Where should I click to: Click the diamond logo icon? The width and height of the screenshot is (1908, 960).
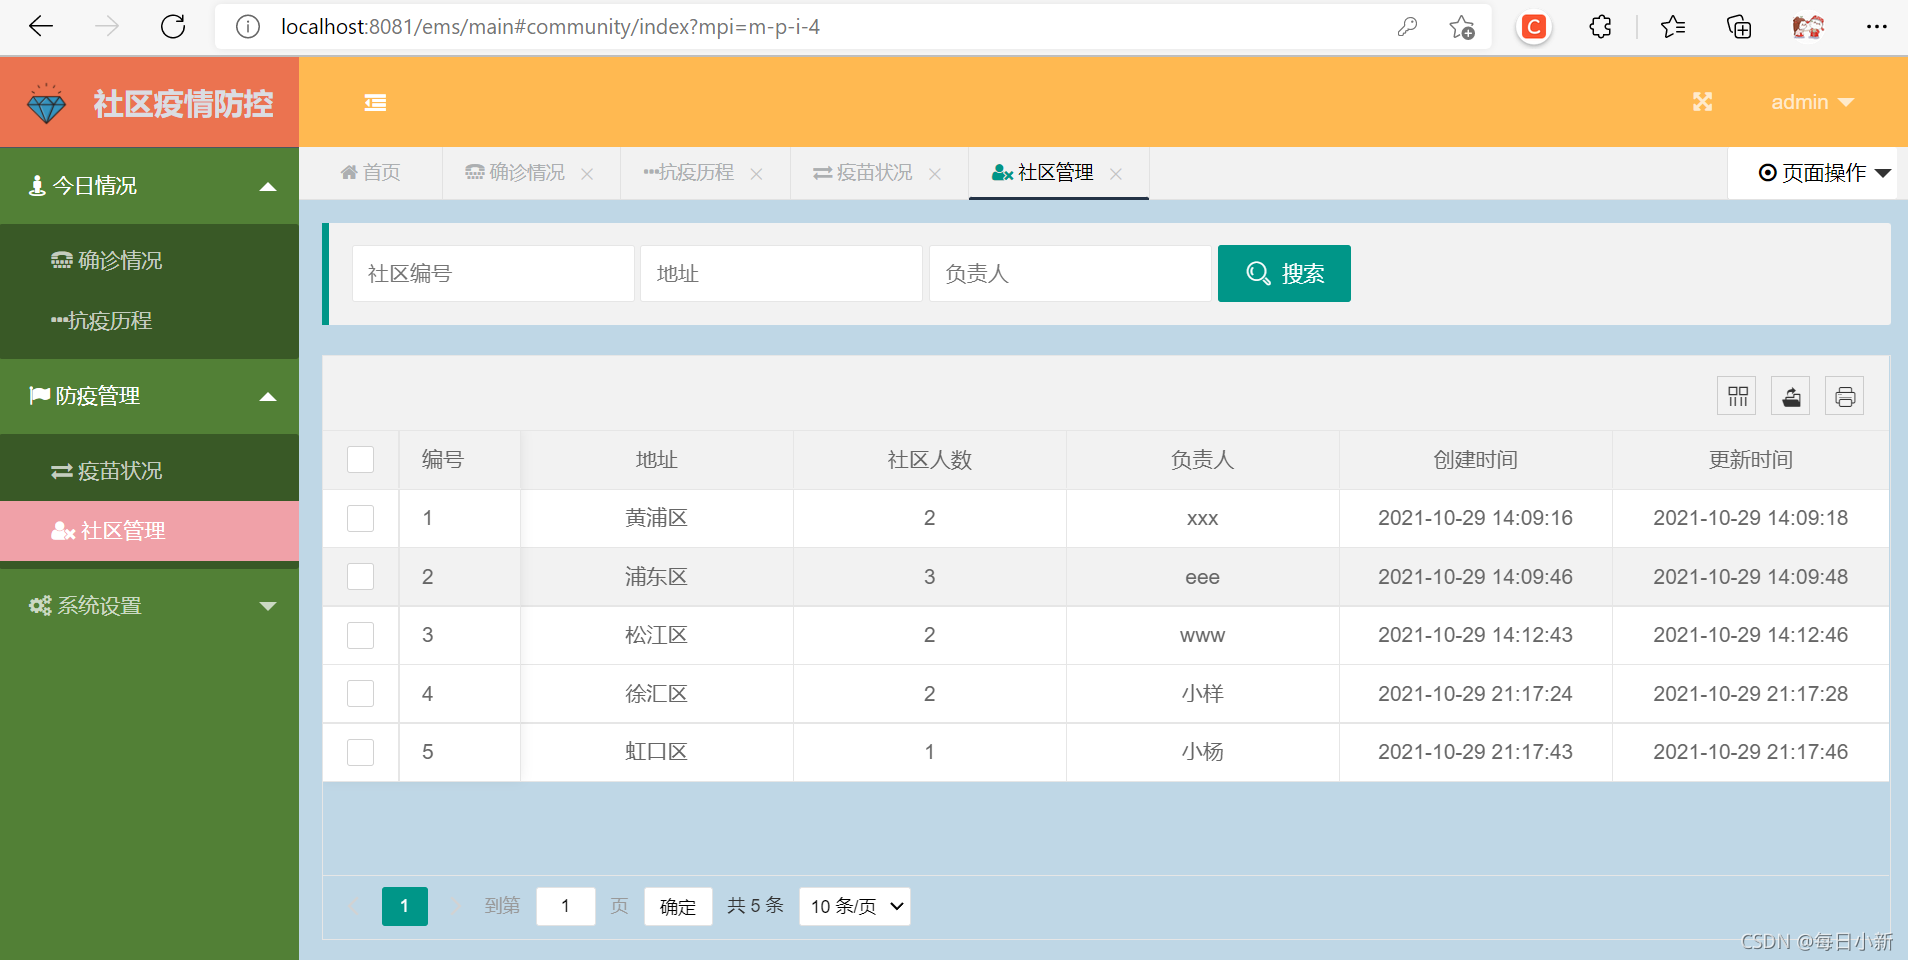tap(46, 103)
